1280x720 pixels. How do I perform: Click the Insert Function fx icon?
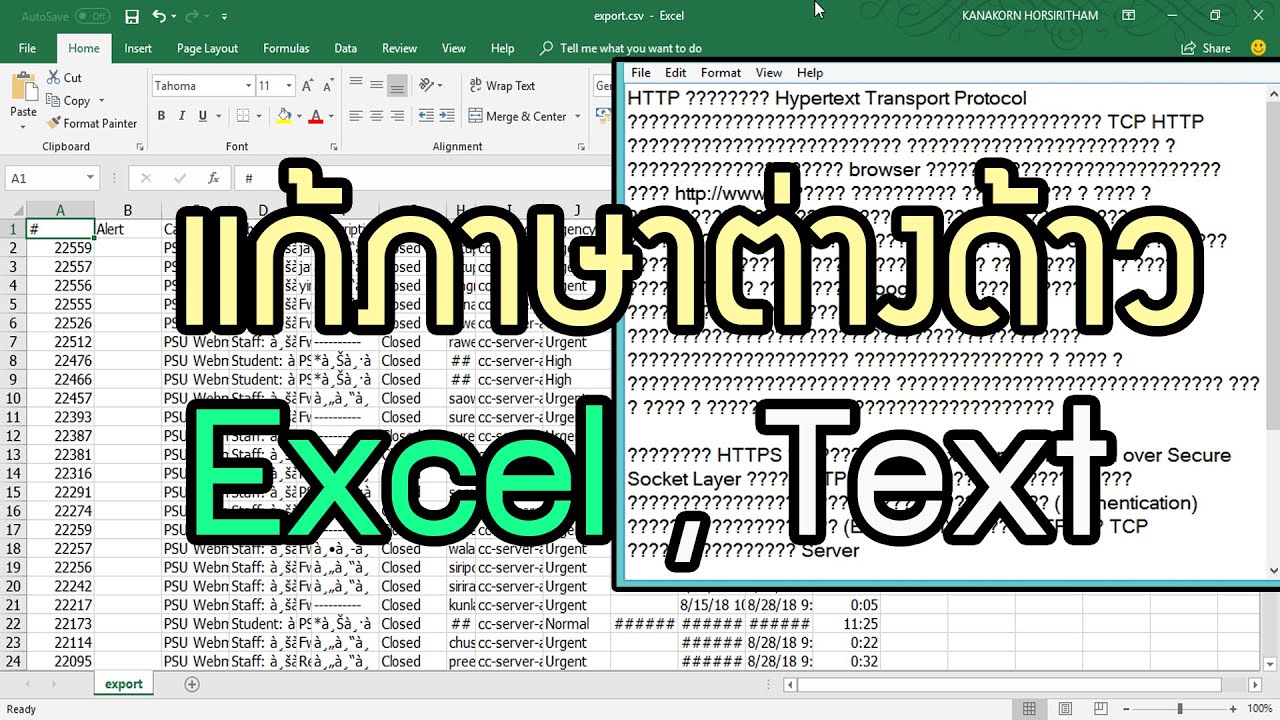(213, 178)
